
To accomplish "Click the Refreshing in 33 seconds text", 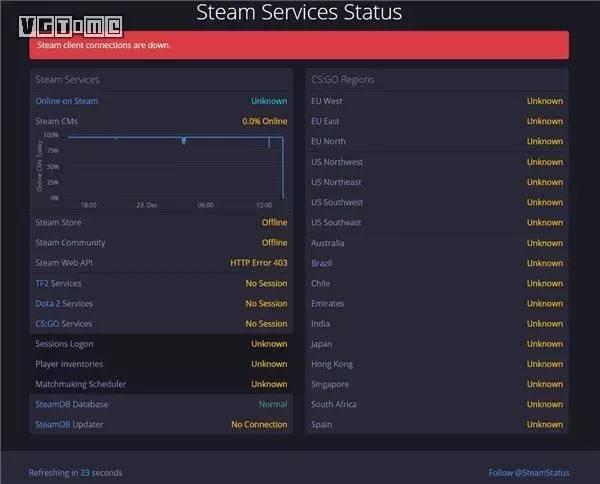I will point(76,473).
